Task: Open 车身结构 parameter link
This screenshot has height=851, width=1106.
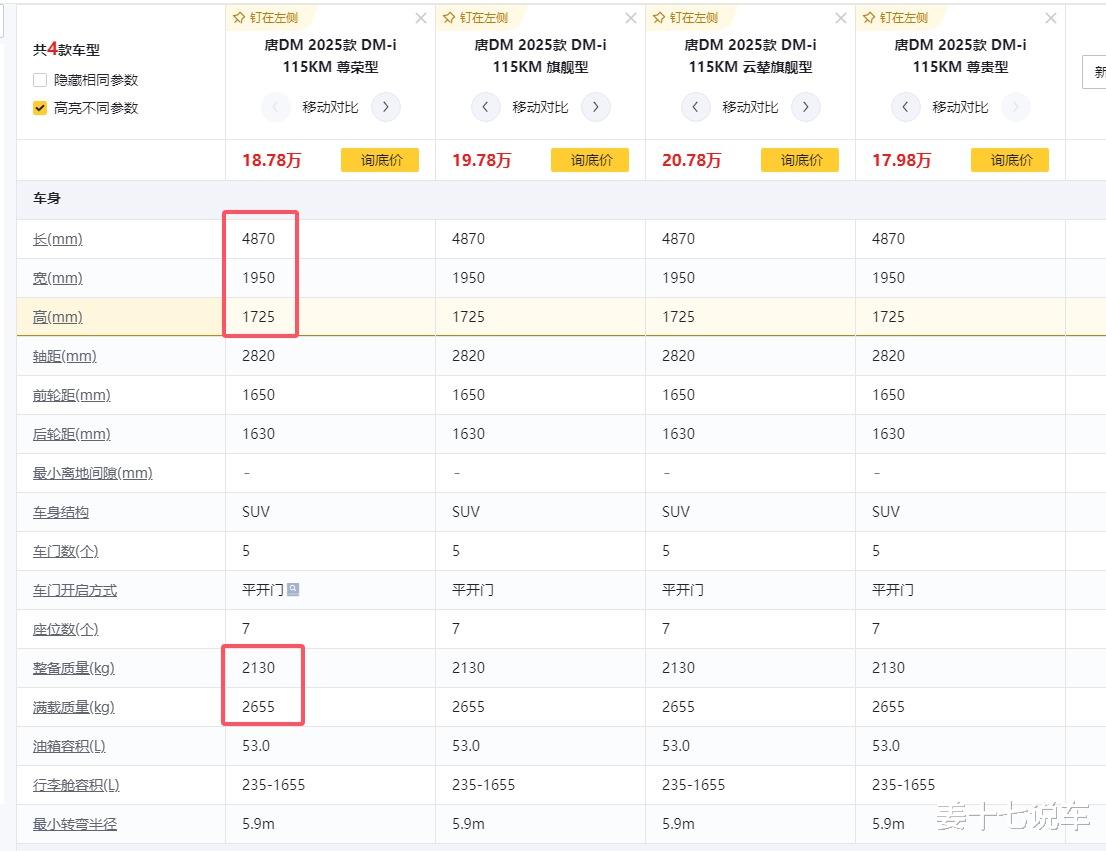Action: tap(61, 512)
